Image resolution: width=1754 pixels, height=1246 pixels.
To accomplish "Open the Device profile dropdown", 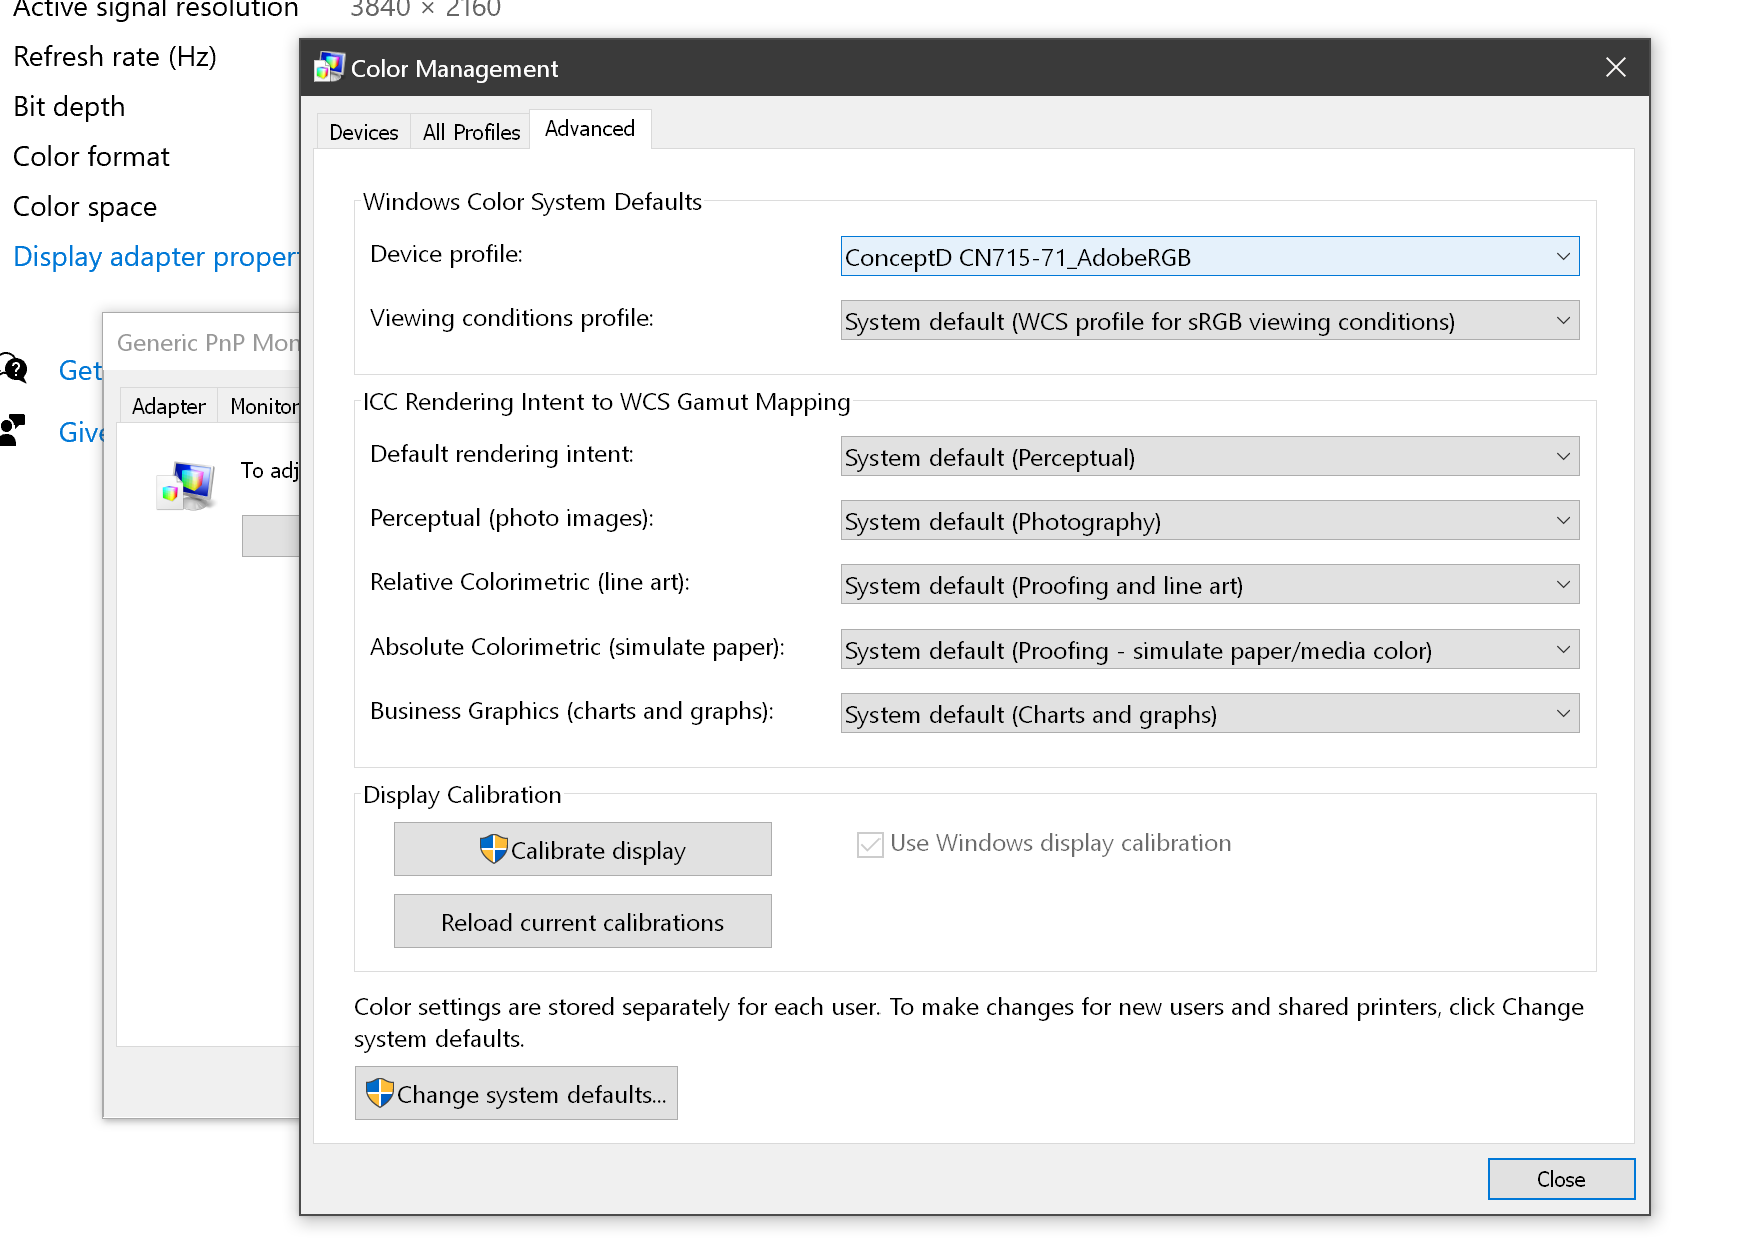I will tap(1210, 257).
